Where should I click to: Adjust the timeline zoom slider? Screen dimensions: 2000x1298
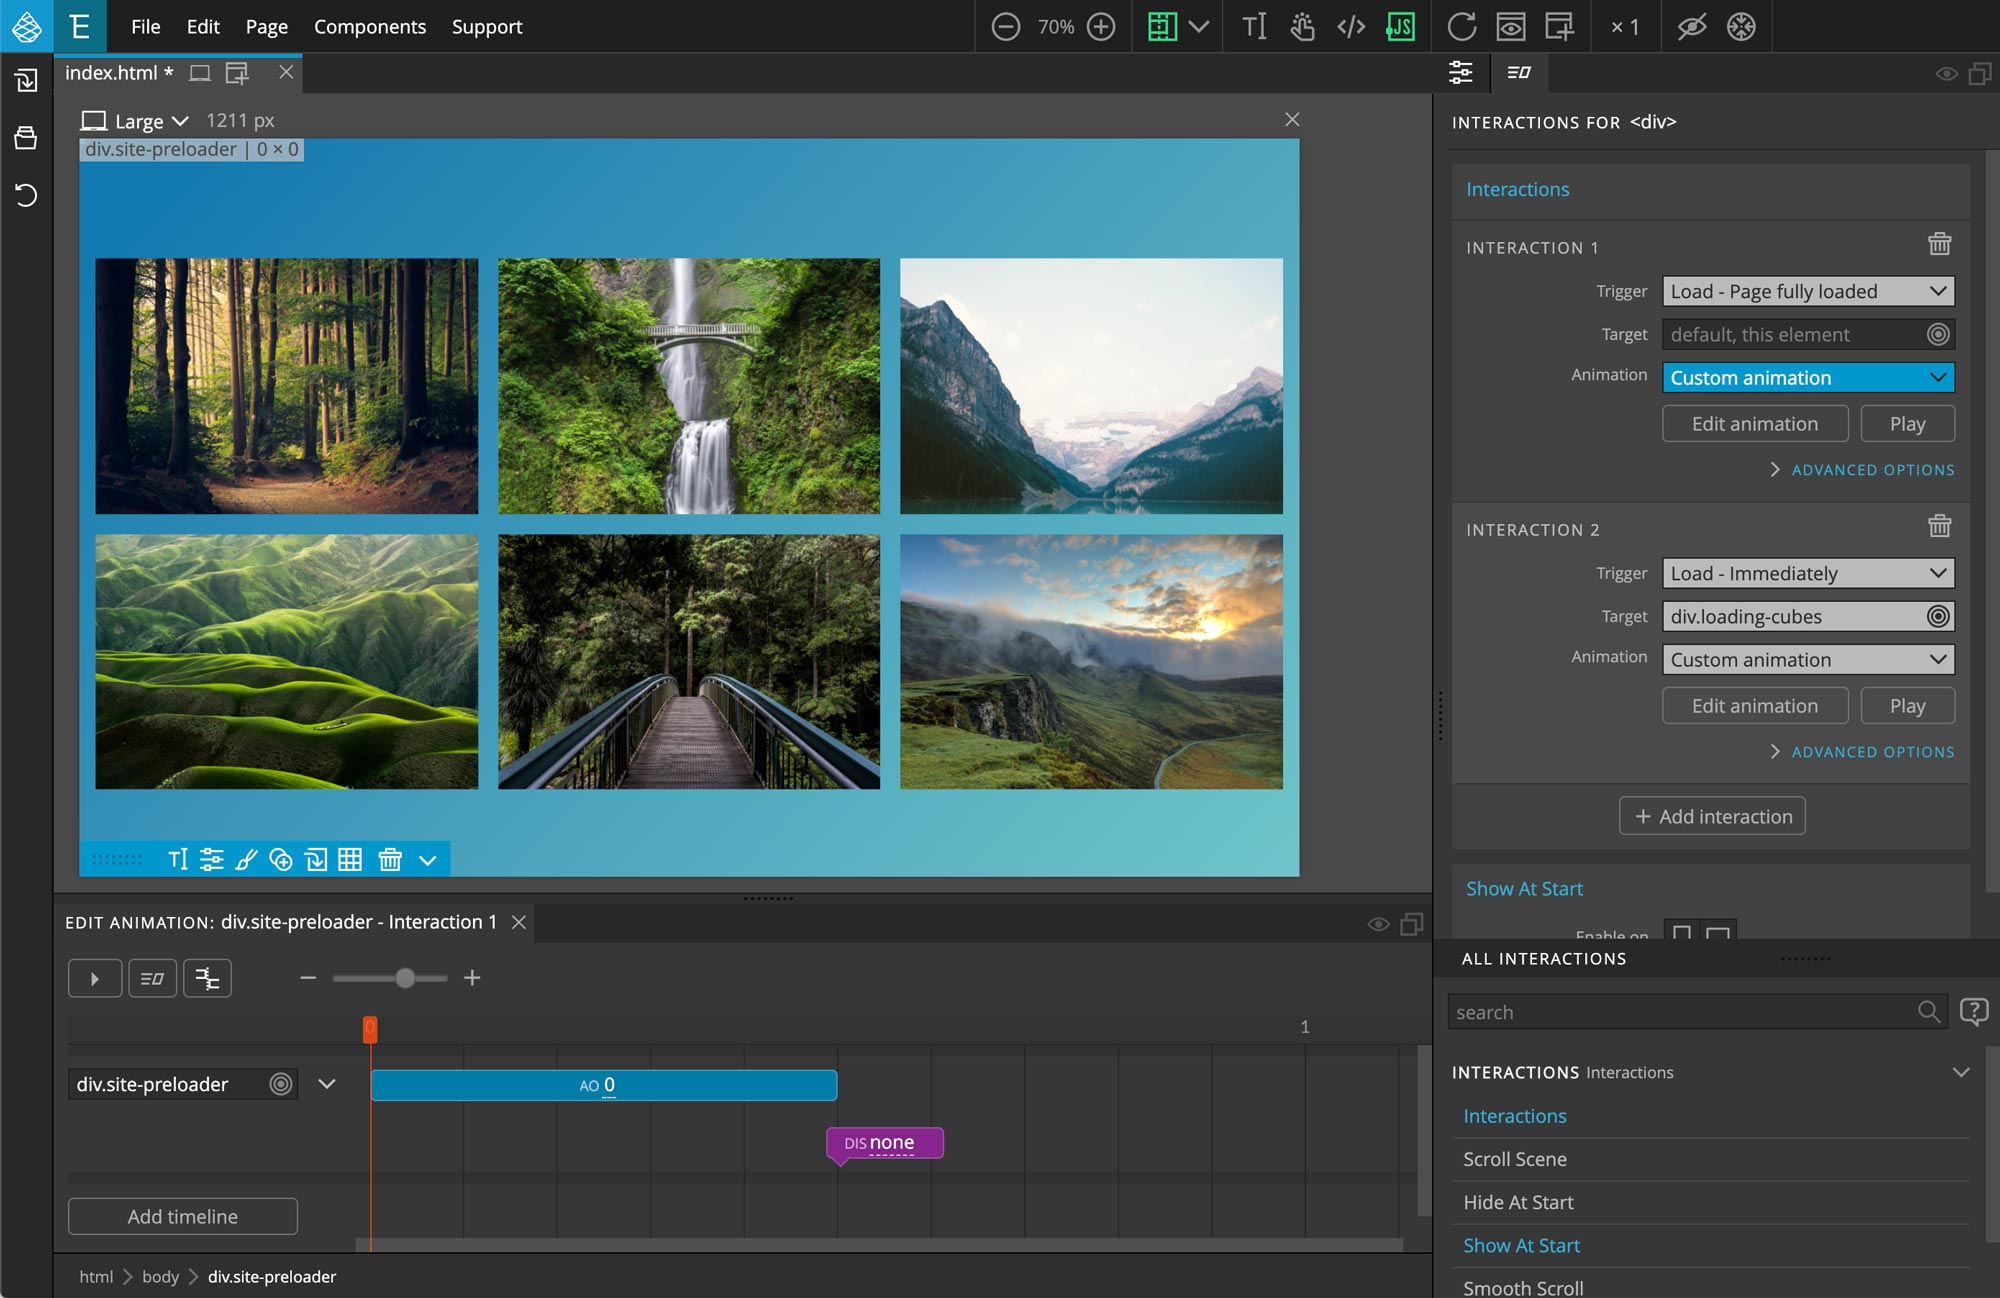(404, 978)
